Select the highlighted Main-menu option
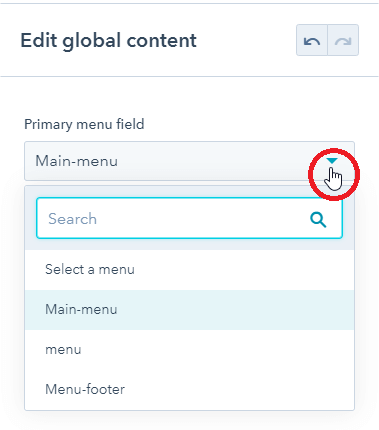 (189, 310)
